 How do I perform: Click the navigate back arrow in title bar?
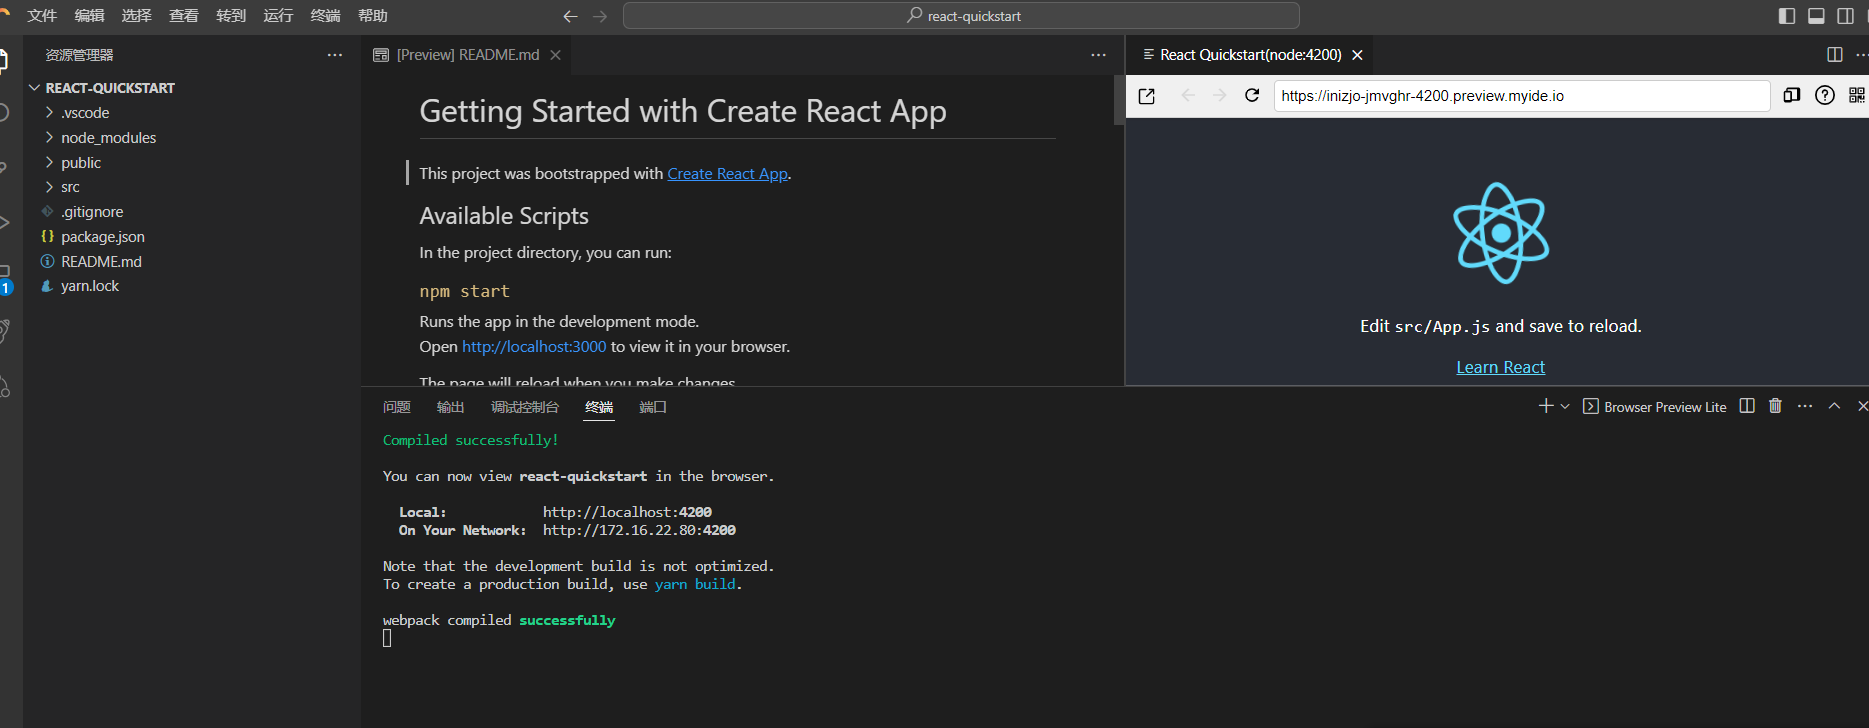570,16
